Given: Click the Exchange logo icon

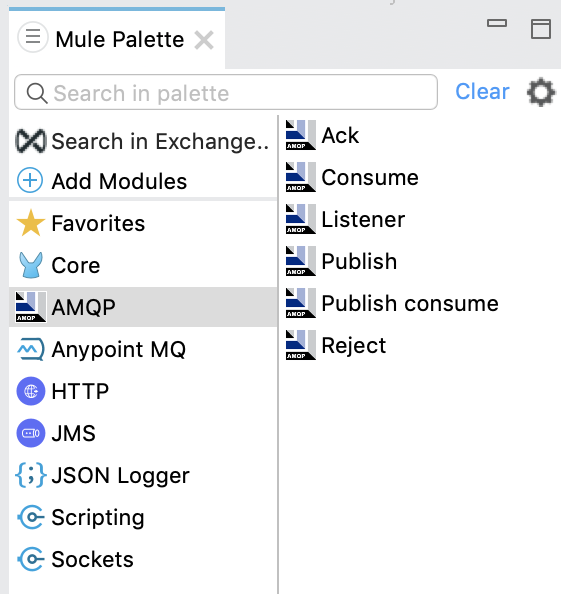Looking at the screenshot, I should point(31,141).
